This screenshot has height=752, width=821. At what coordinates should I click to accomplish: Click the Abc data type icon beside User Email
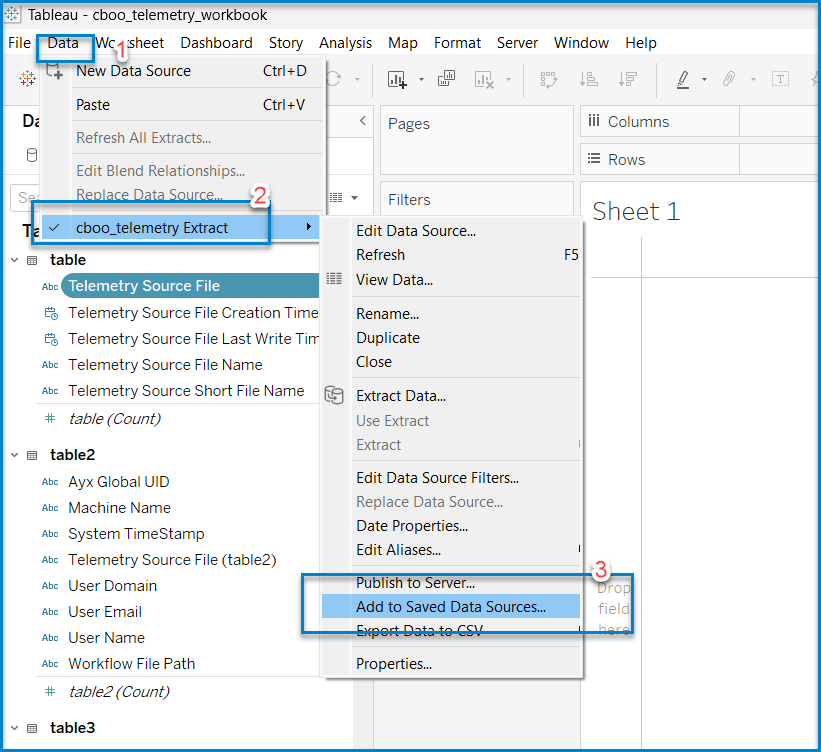click(50, 611)
